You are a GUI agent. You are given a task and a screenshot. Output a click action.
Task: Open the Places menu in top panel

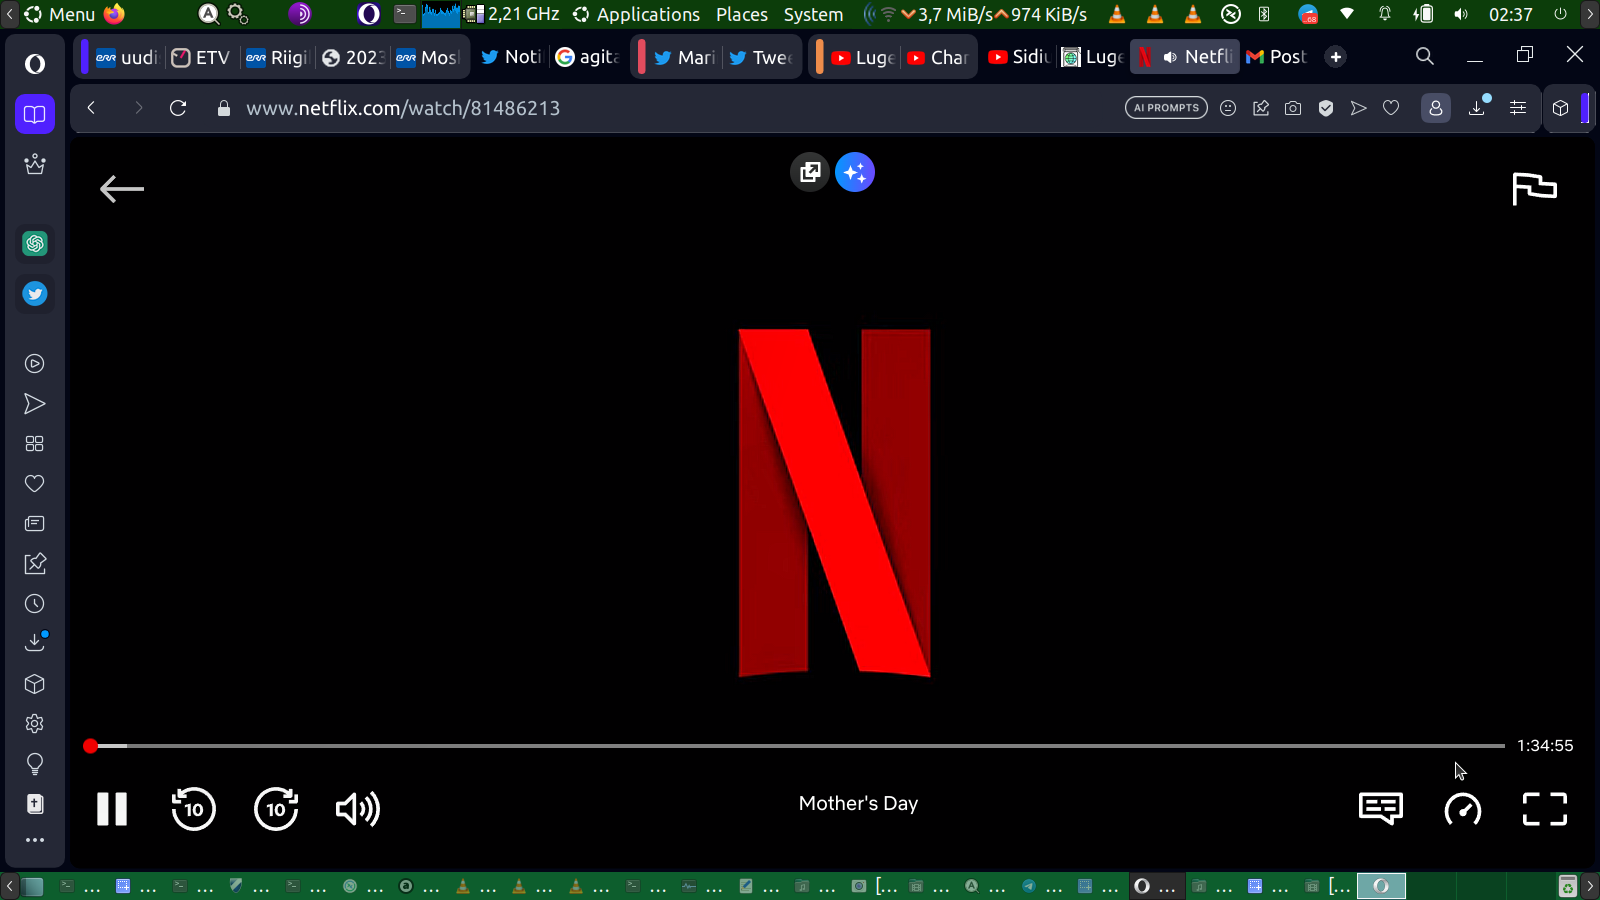tap(742, 14)
